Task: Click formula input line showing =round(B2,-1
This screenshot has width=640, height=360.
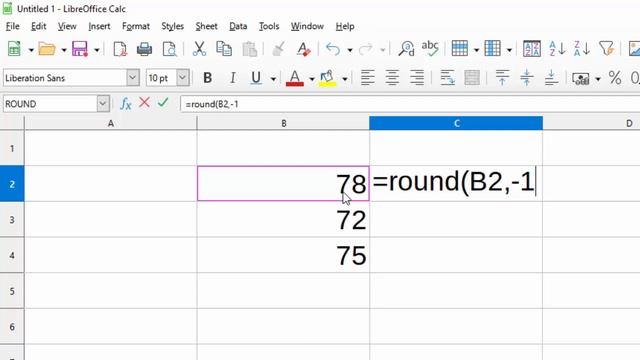Action: [x=410, y=104]
